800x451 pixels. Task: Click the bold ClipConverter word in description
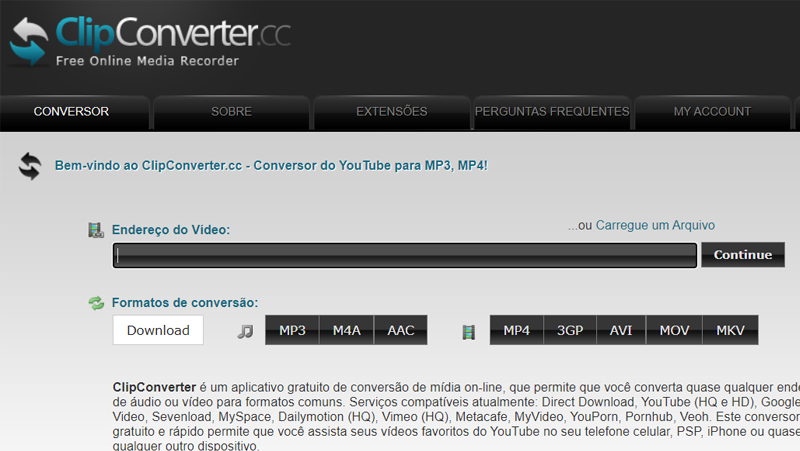pos(154,387)
